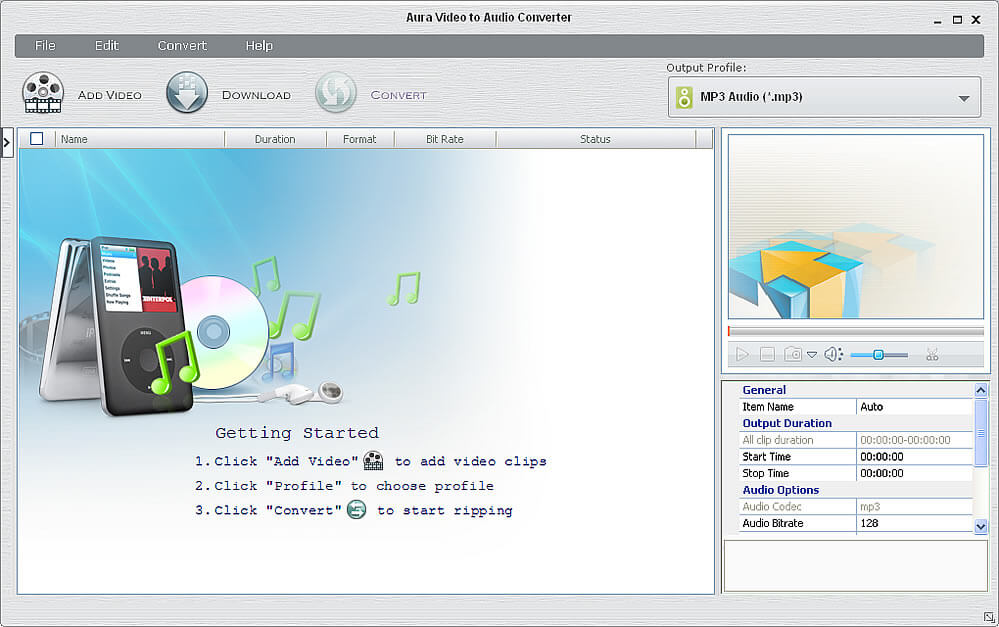Click the Convert circular arrows icon
Image resolution: width=999 pixels, height=627 pixels.
336,92
